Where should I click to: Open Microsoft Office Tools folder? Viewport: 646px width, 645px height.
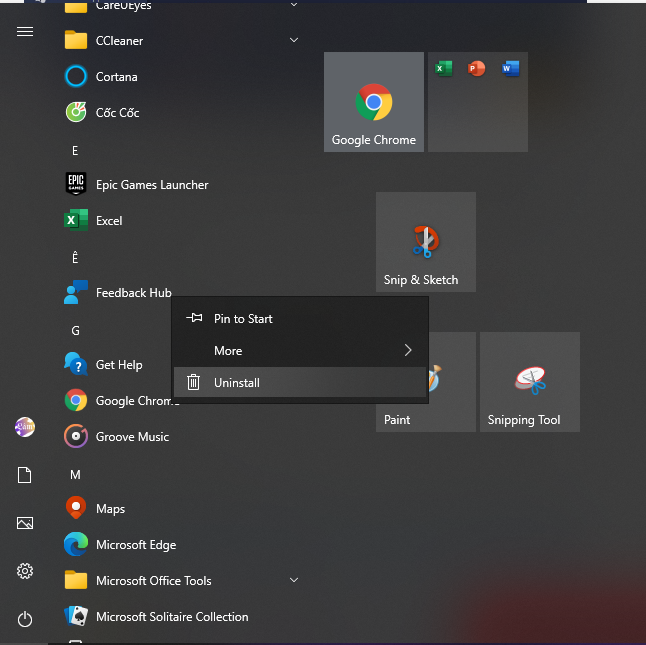click(182, 580)
